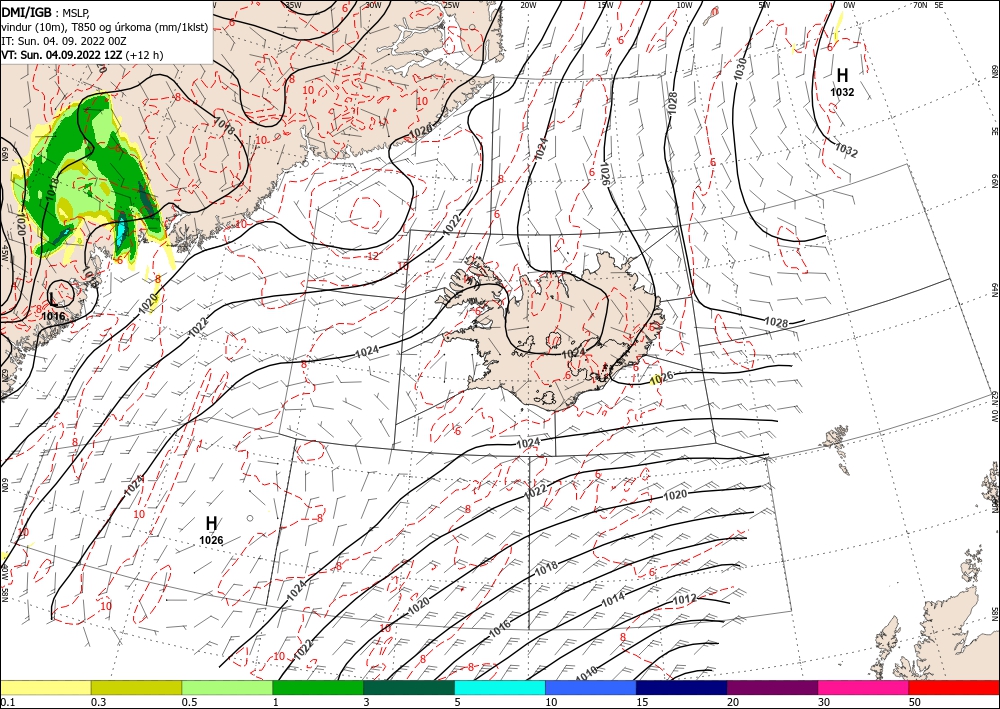Click the olive 0.3–0.5 legend swatch
This screenshot has width=1000, height=709.
coord(136,687)
